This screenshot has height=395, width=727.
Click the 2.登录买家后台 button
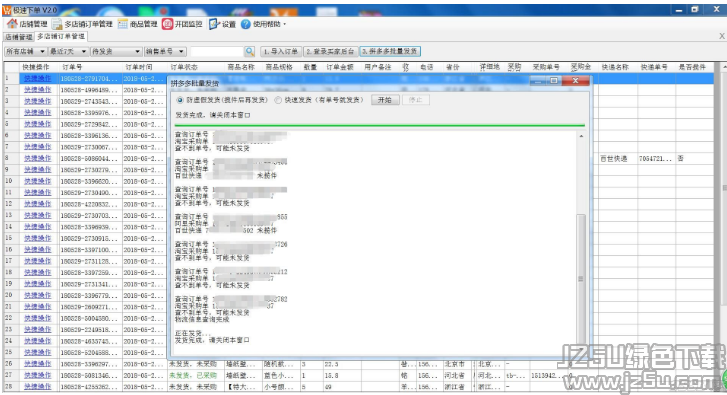[x=331, y=51]
